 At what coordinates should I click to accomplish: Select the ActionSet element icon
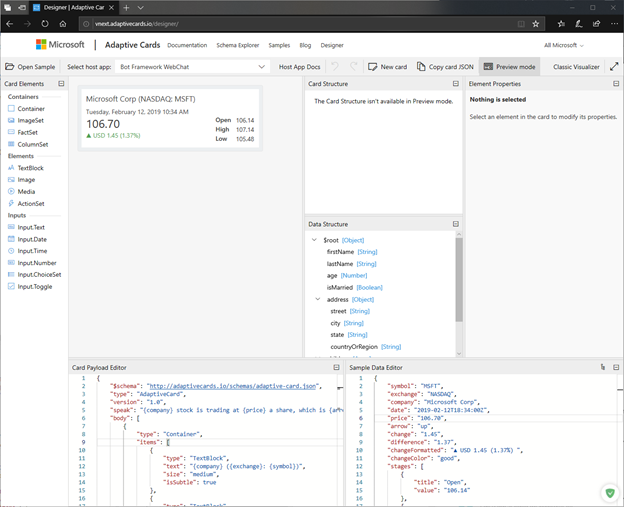[x=11, y=203]
